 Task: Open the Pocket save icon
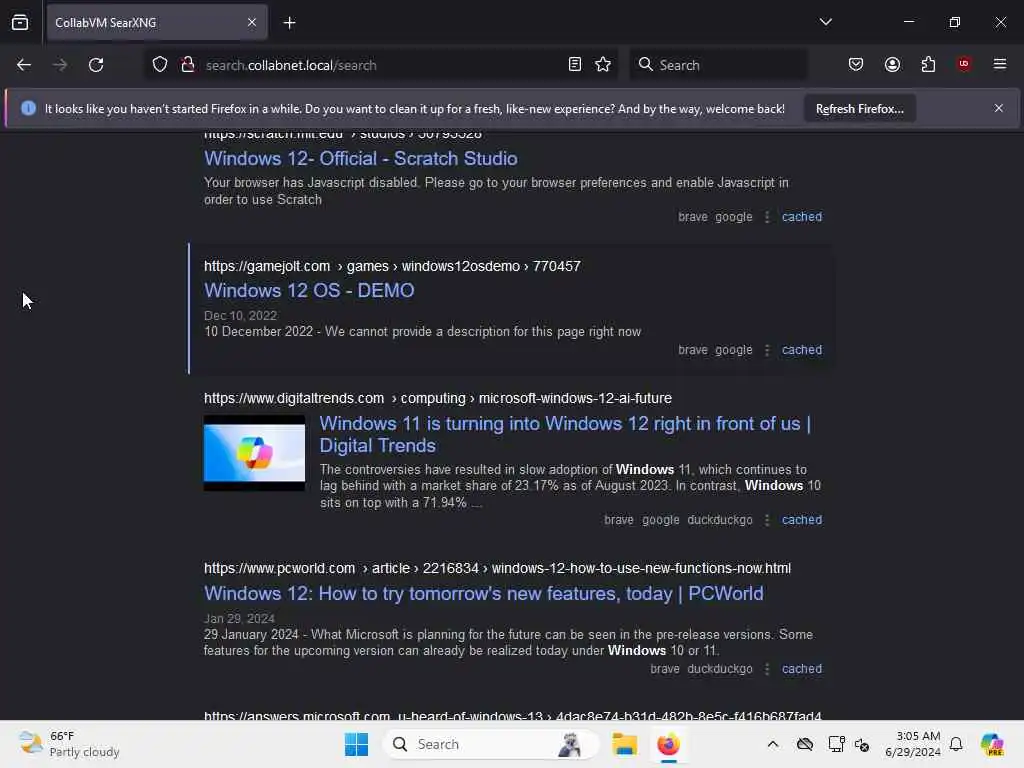tap(856, 65)
